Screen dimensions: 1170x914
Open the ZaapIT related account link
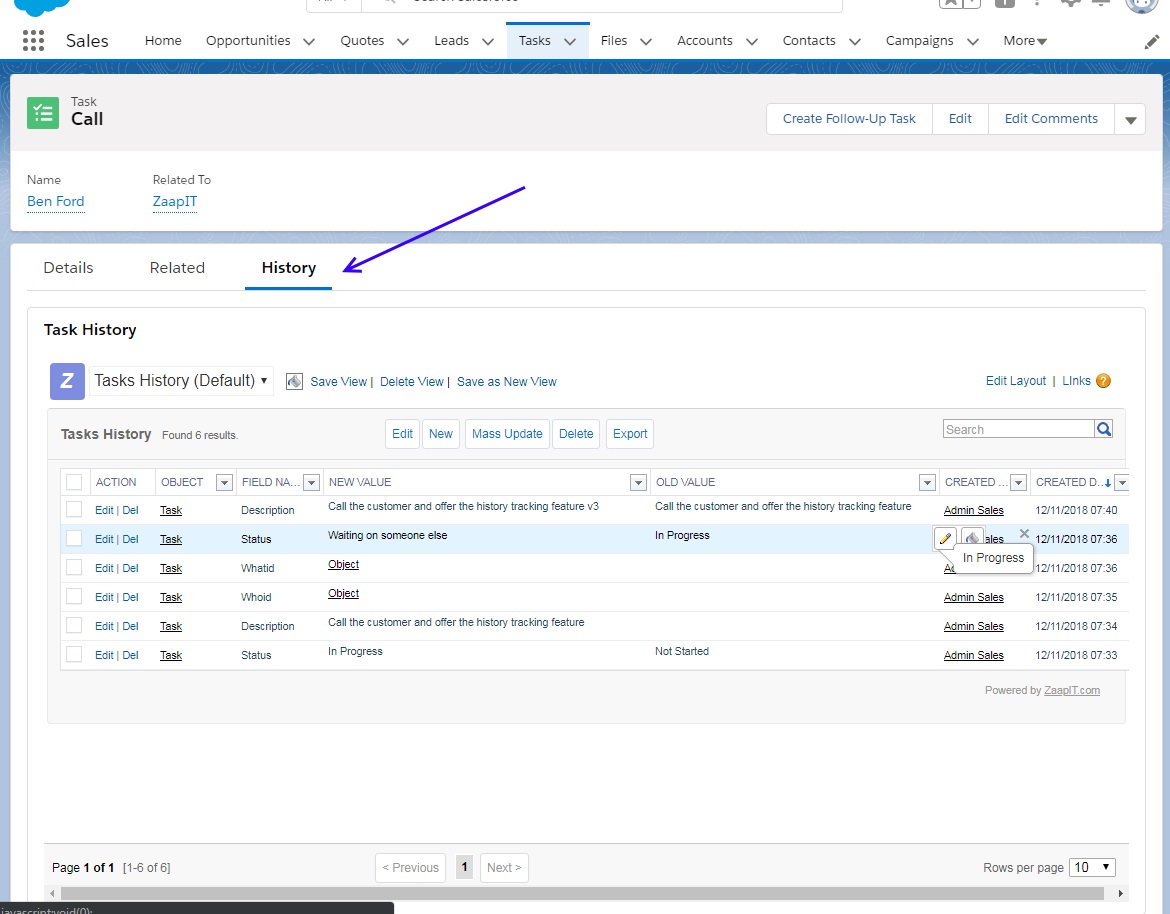tap(175, 201)
